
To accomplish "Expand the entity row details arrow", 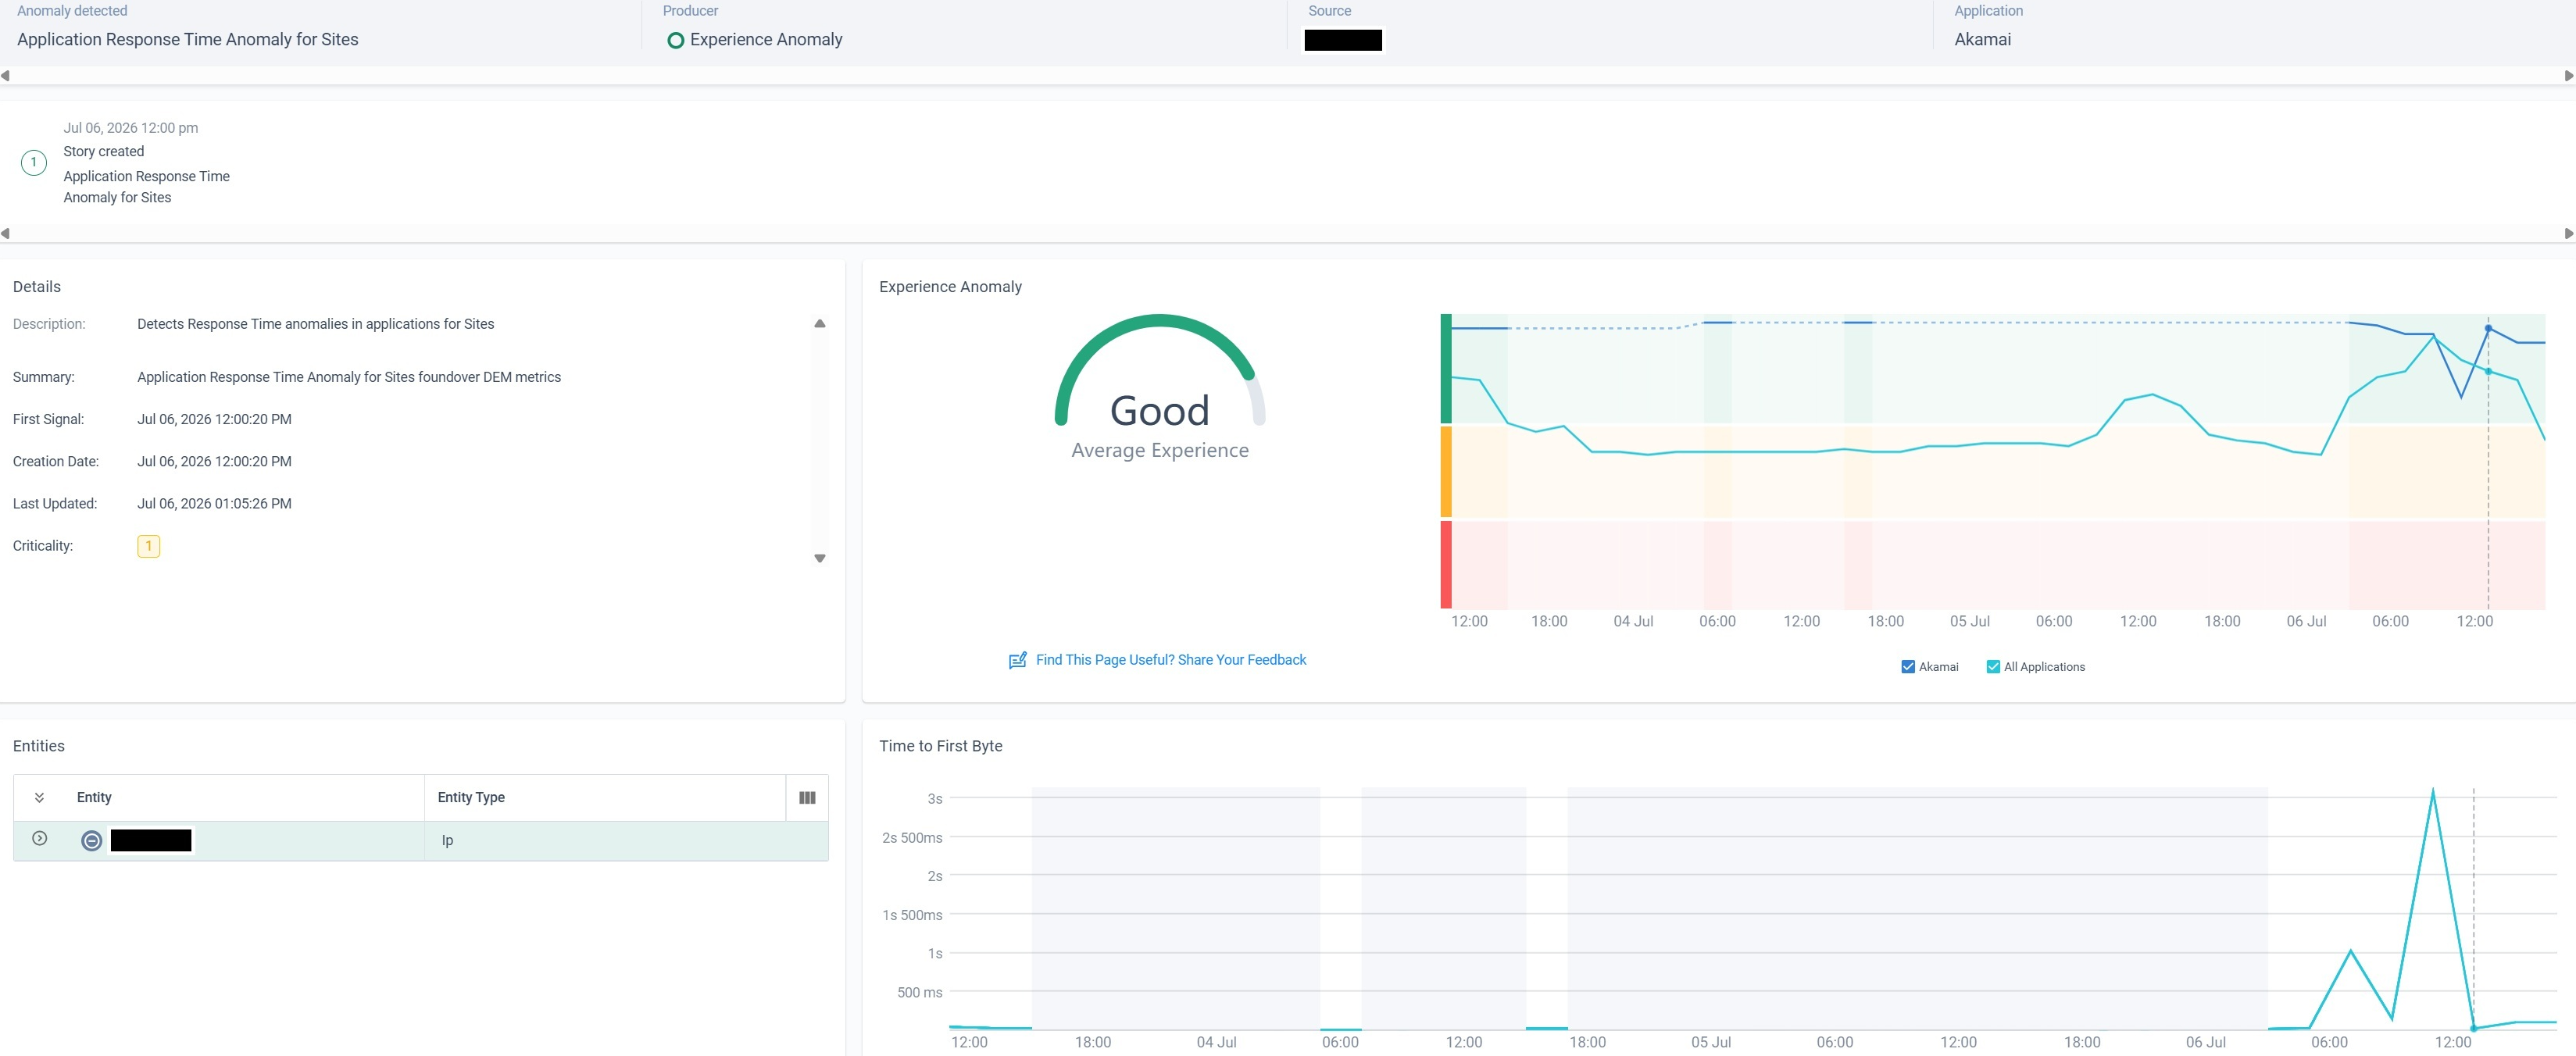I will pyautogui.click(x=39, y=839).
